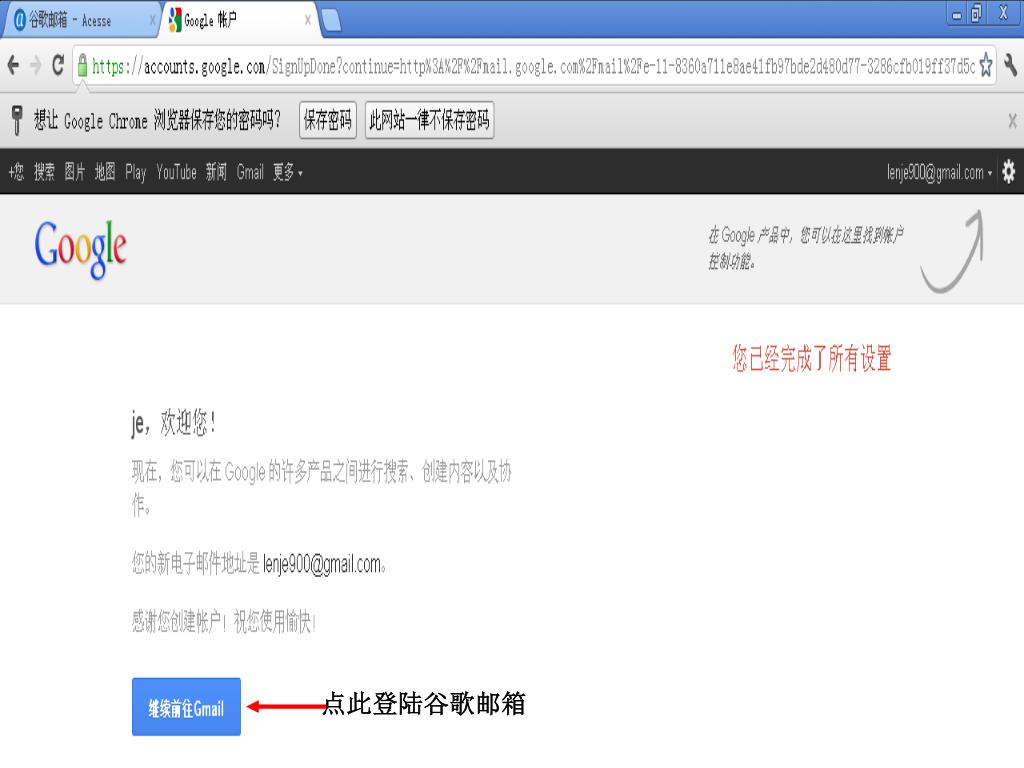Expand the lenje900@gmail.com account dropdown
This screenshot has width=1024, height=768.
pyautogui.click(x=939, y=172)
